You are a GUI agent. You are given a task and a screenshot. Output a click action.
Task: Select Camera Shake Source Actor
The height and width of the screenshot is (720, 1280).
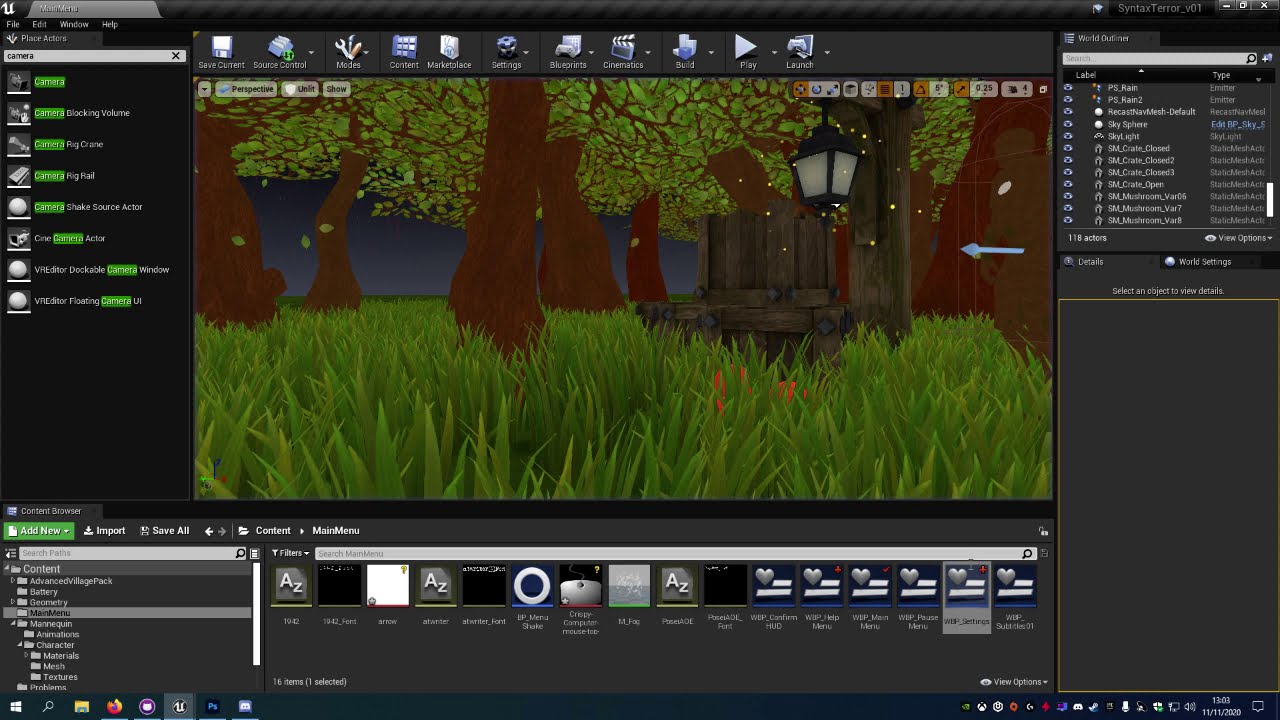[95, 207]
